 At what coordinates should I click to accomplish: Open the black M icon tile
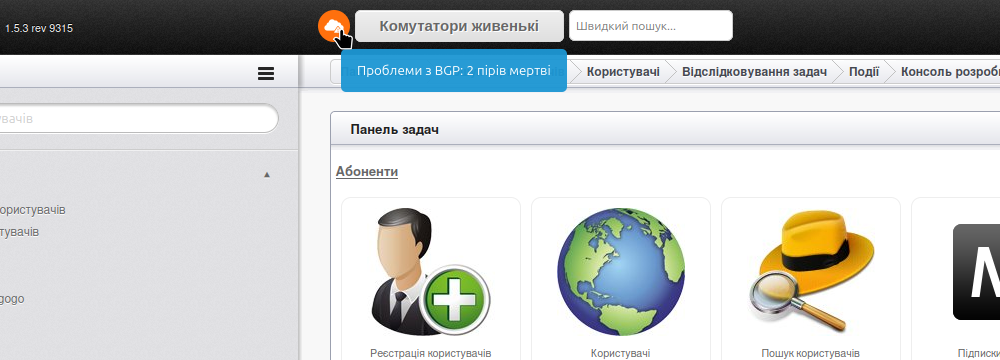pos(976,272)
